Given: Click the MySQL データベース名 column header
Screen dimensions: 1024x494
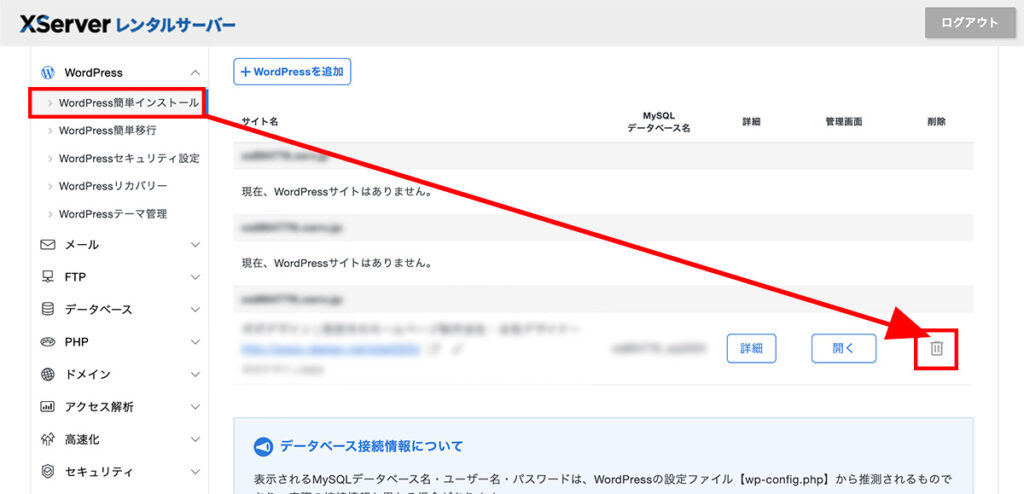Looking at the screenshot, I should [658, 122].
